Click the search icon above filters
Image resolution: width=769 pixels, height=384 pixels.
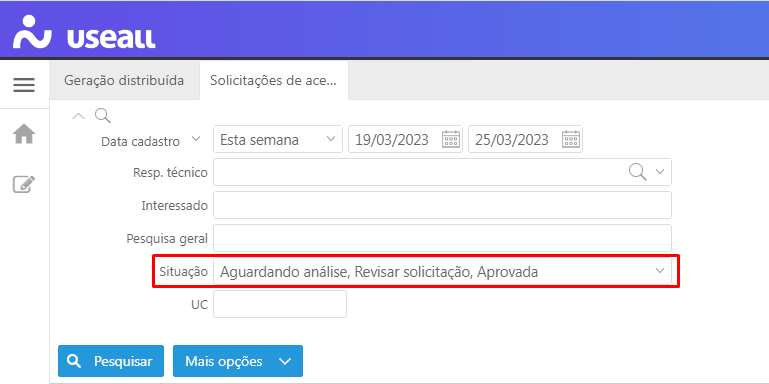[103, 116]
